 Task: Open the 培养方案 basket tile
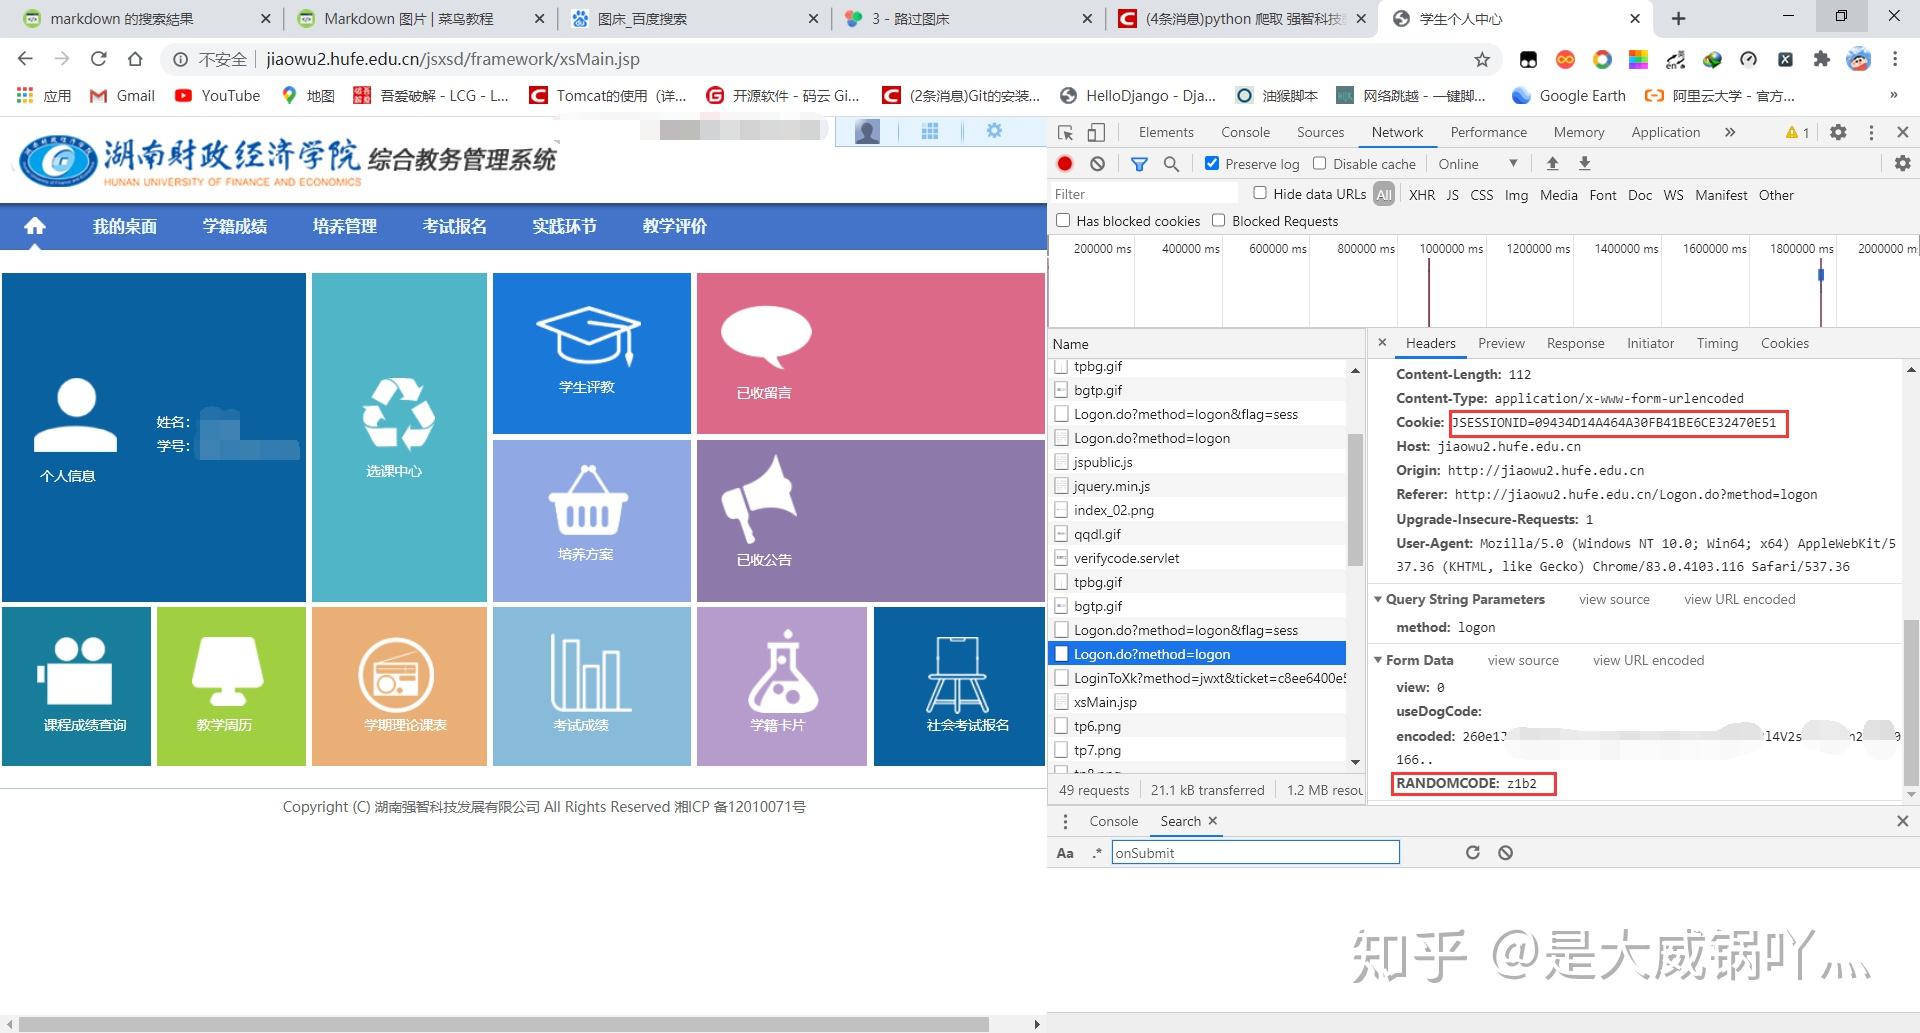click(591, 521)
